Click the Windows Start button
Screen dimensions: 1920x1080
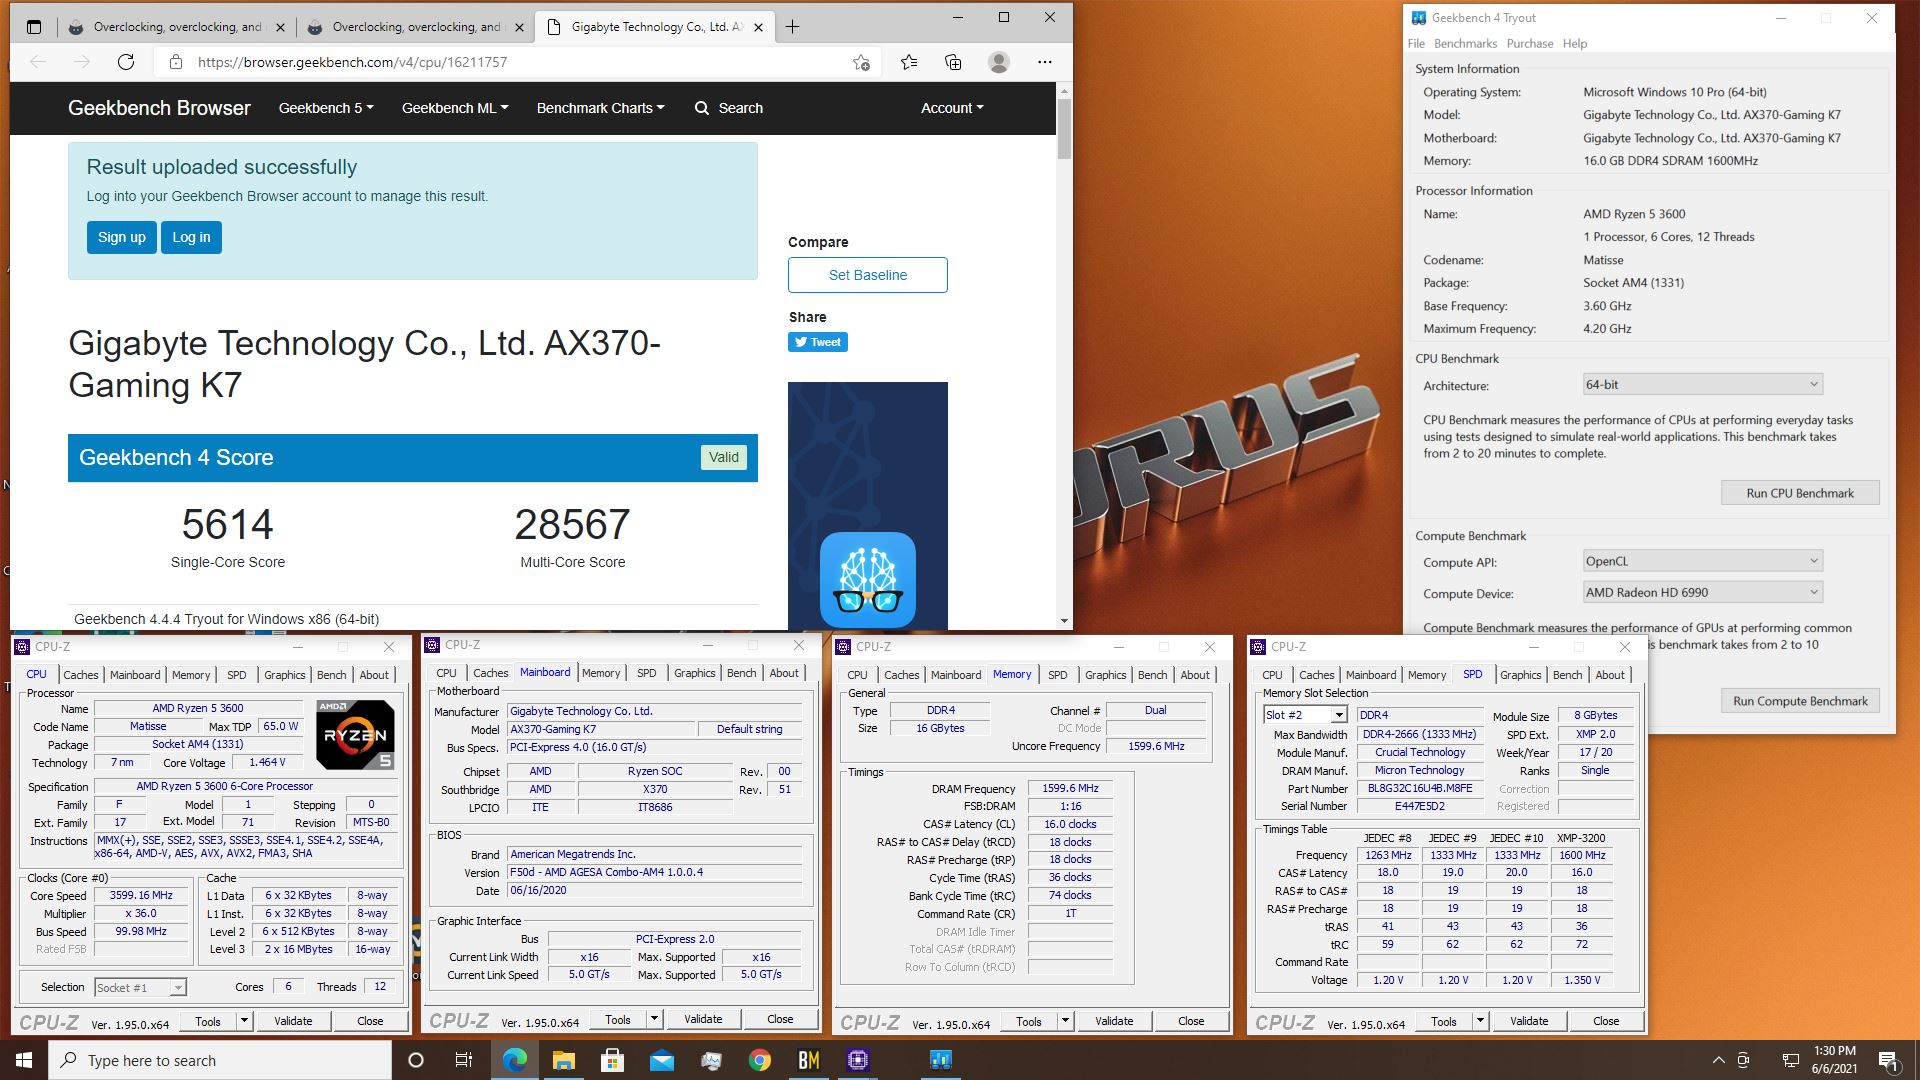(x=24, y=1060)
